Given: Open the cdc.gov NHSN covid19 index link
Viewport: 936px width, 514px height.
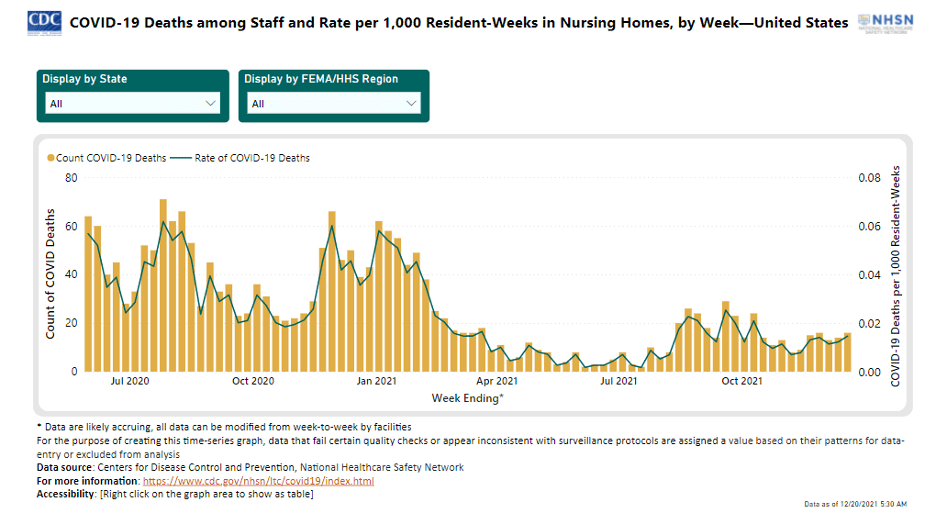Looking at the screenshot, I should [x=258, y=481].
